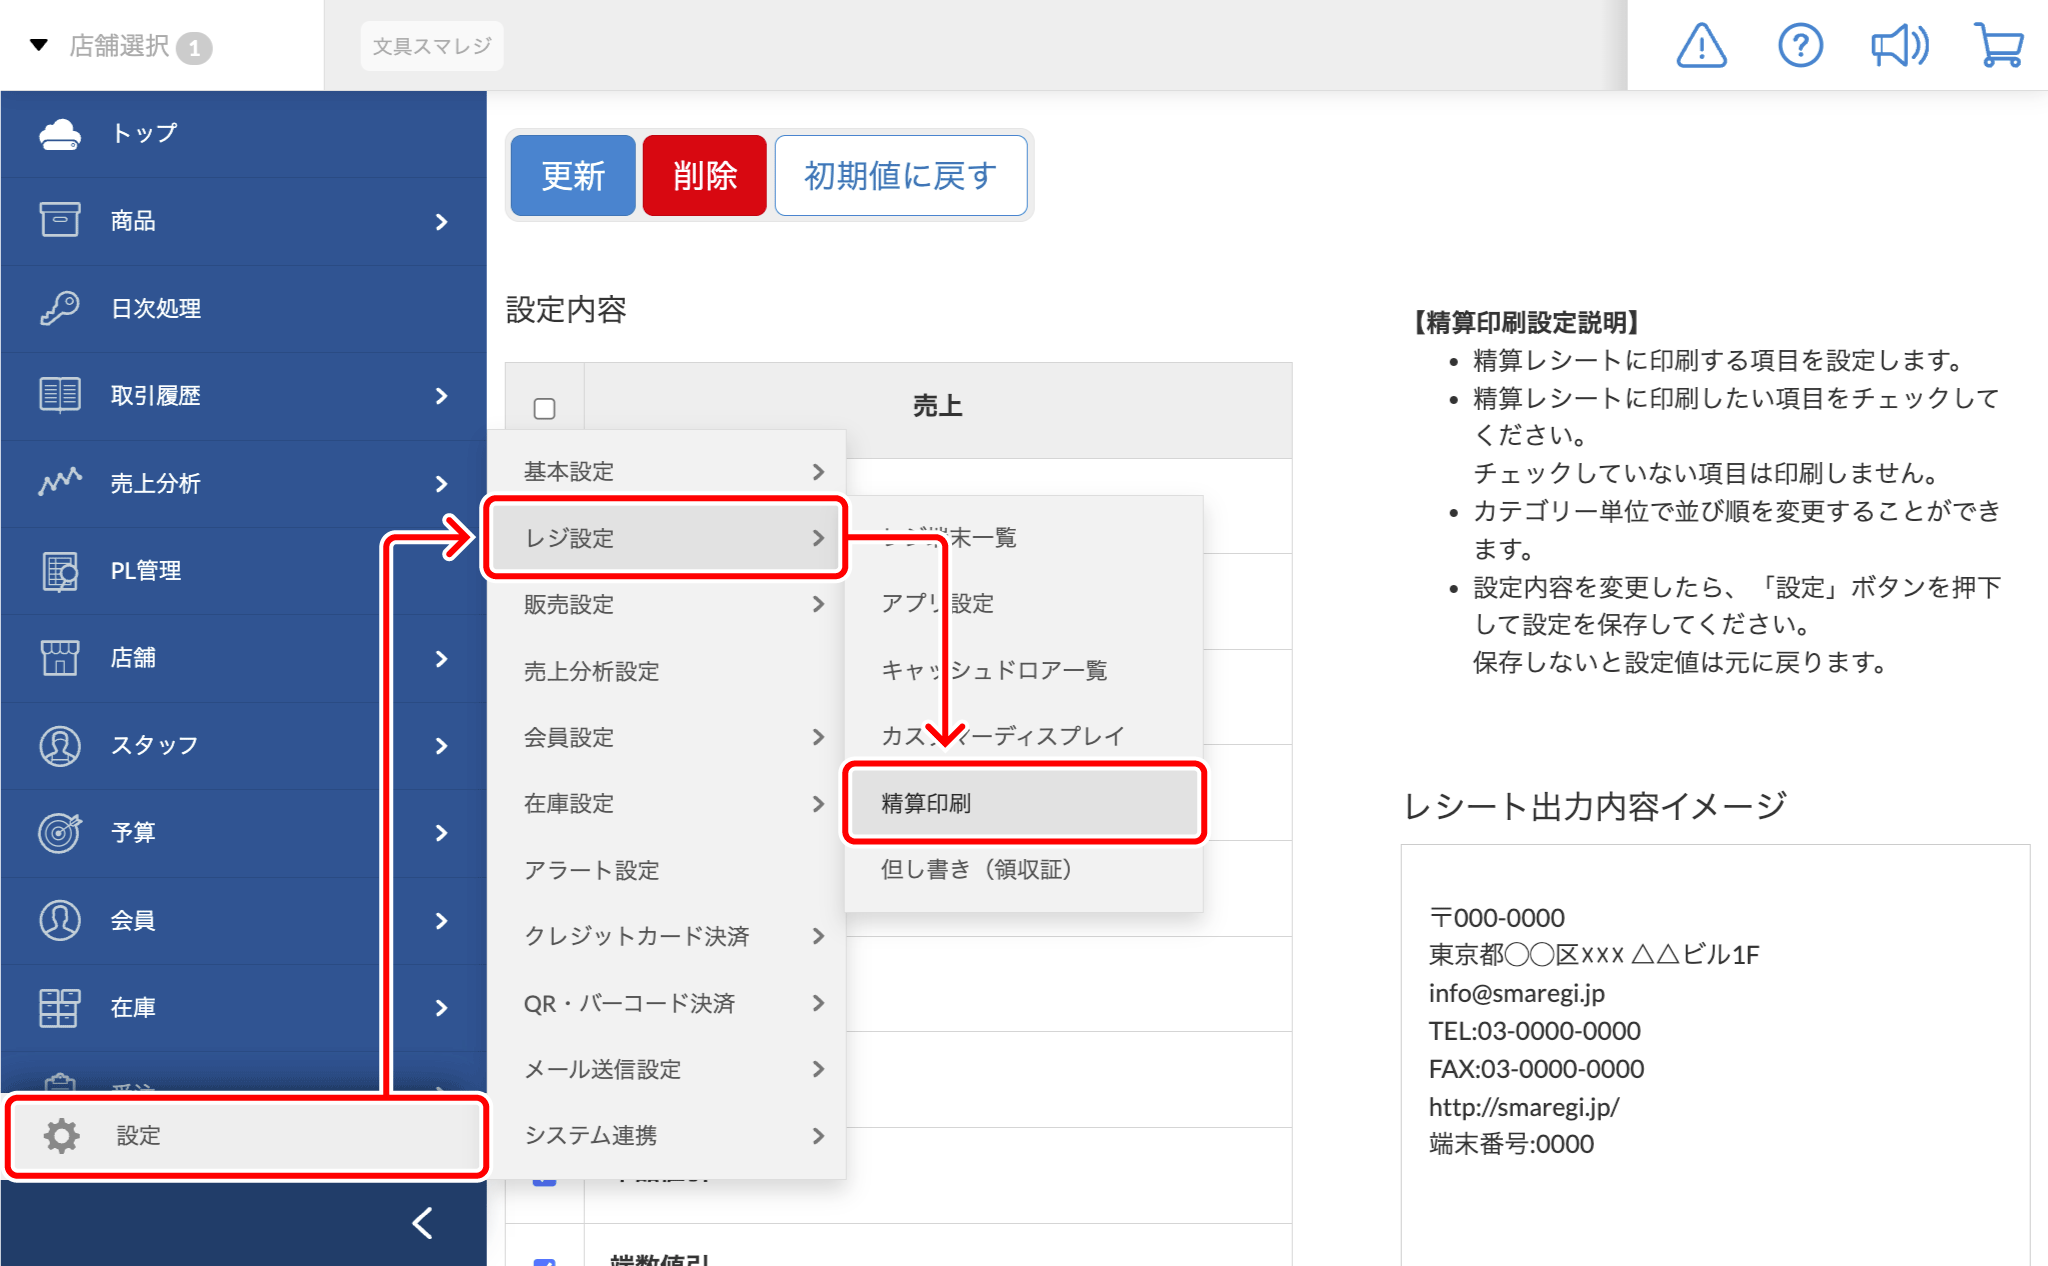This screenshot has height=1266, width=2048.
Task: Expand the 商品 sidebar chevron
Action: 442,221
